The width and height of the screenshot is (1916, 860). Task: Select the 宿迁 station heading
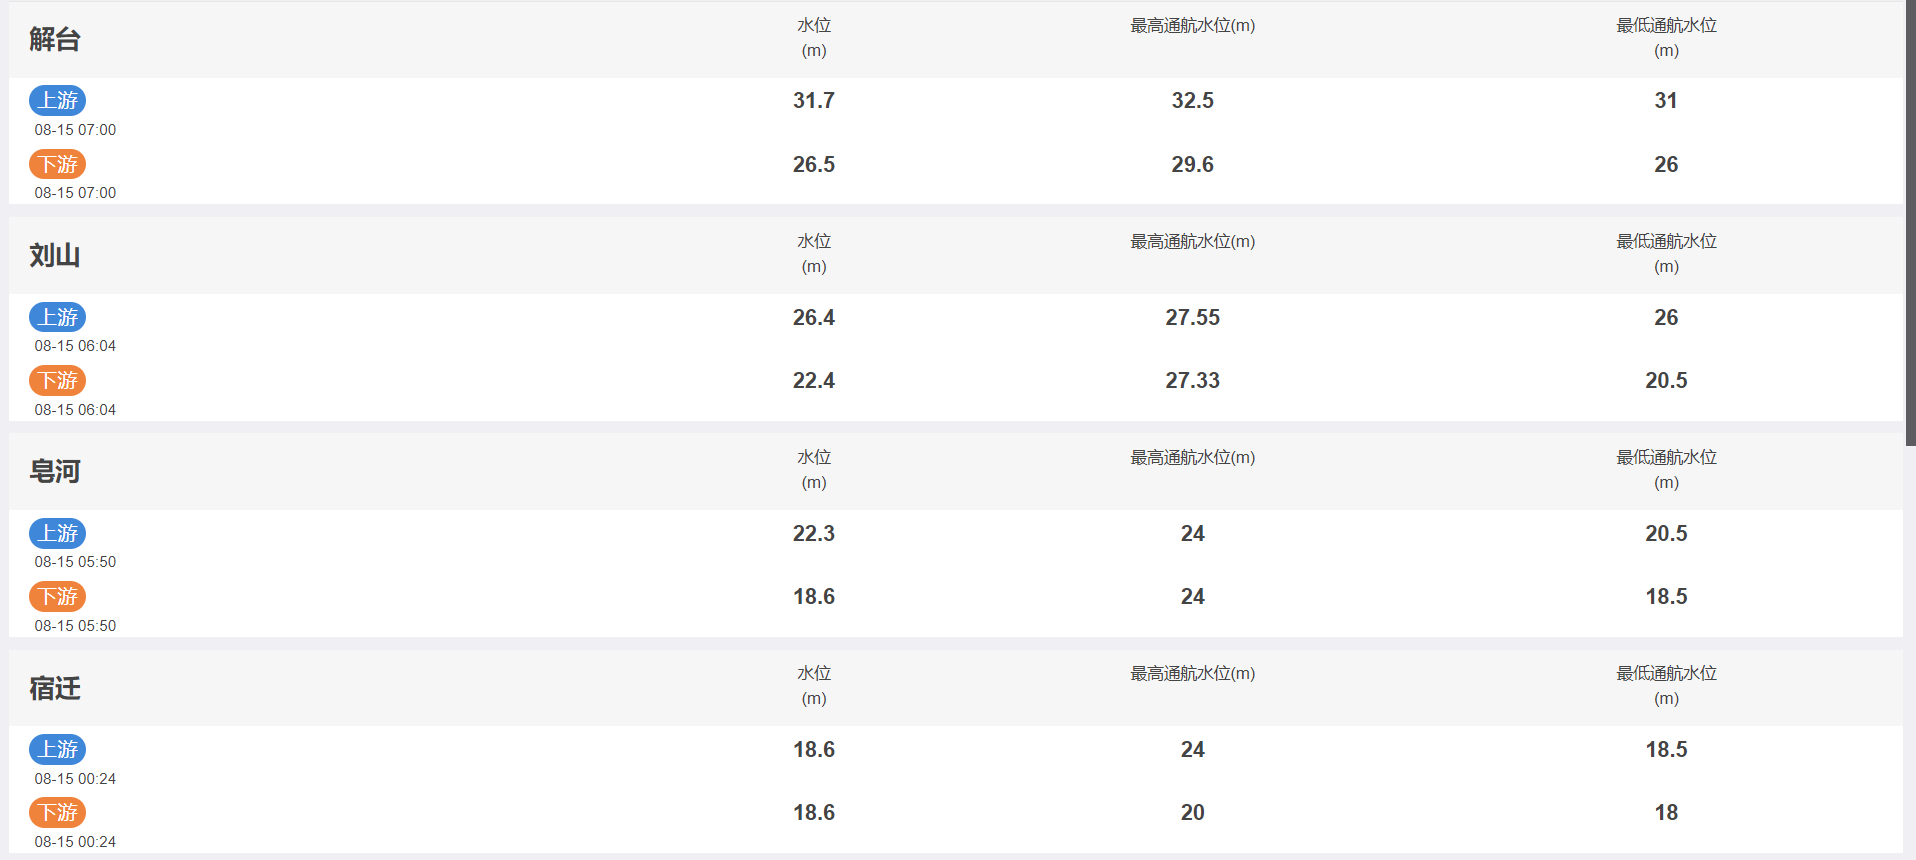55,688
